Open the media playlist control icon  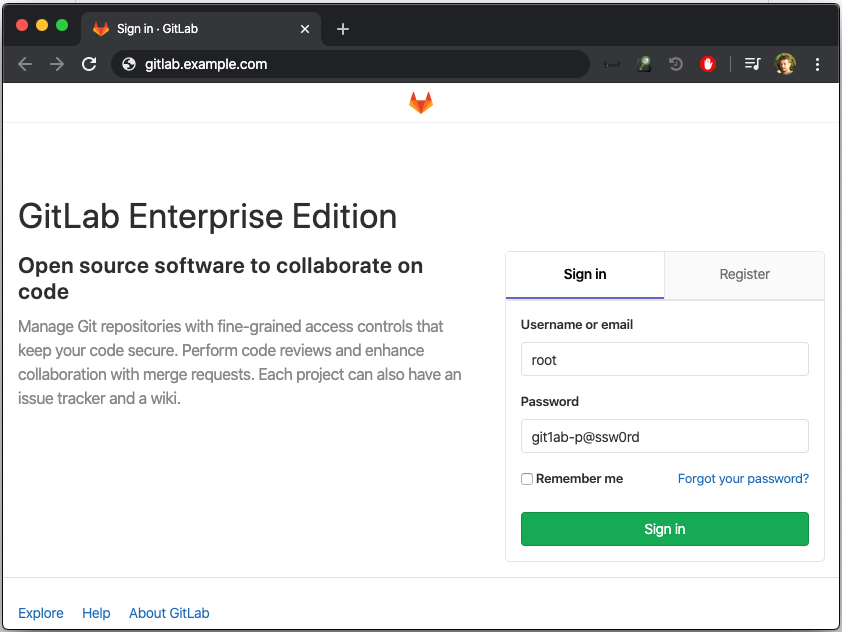click(x=752, y=64)
